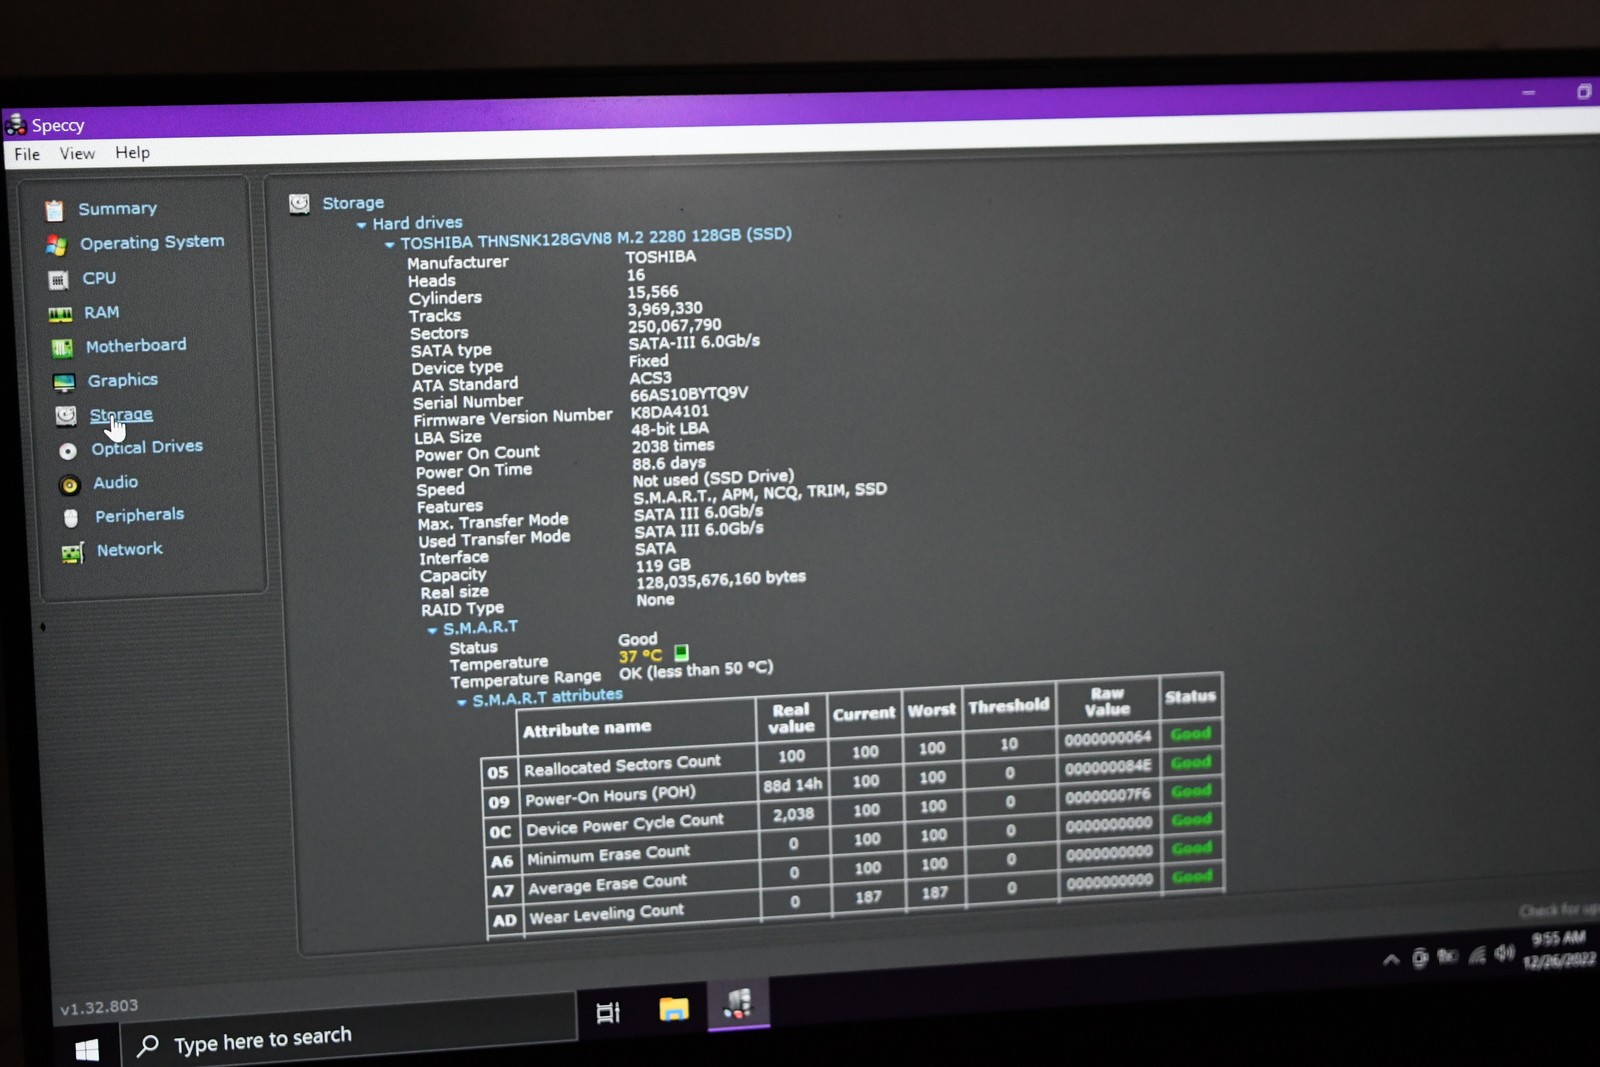
Task: Open the View menu
Action: click(77, 153)
